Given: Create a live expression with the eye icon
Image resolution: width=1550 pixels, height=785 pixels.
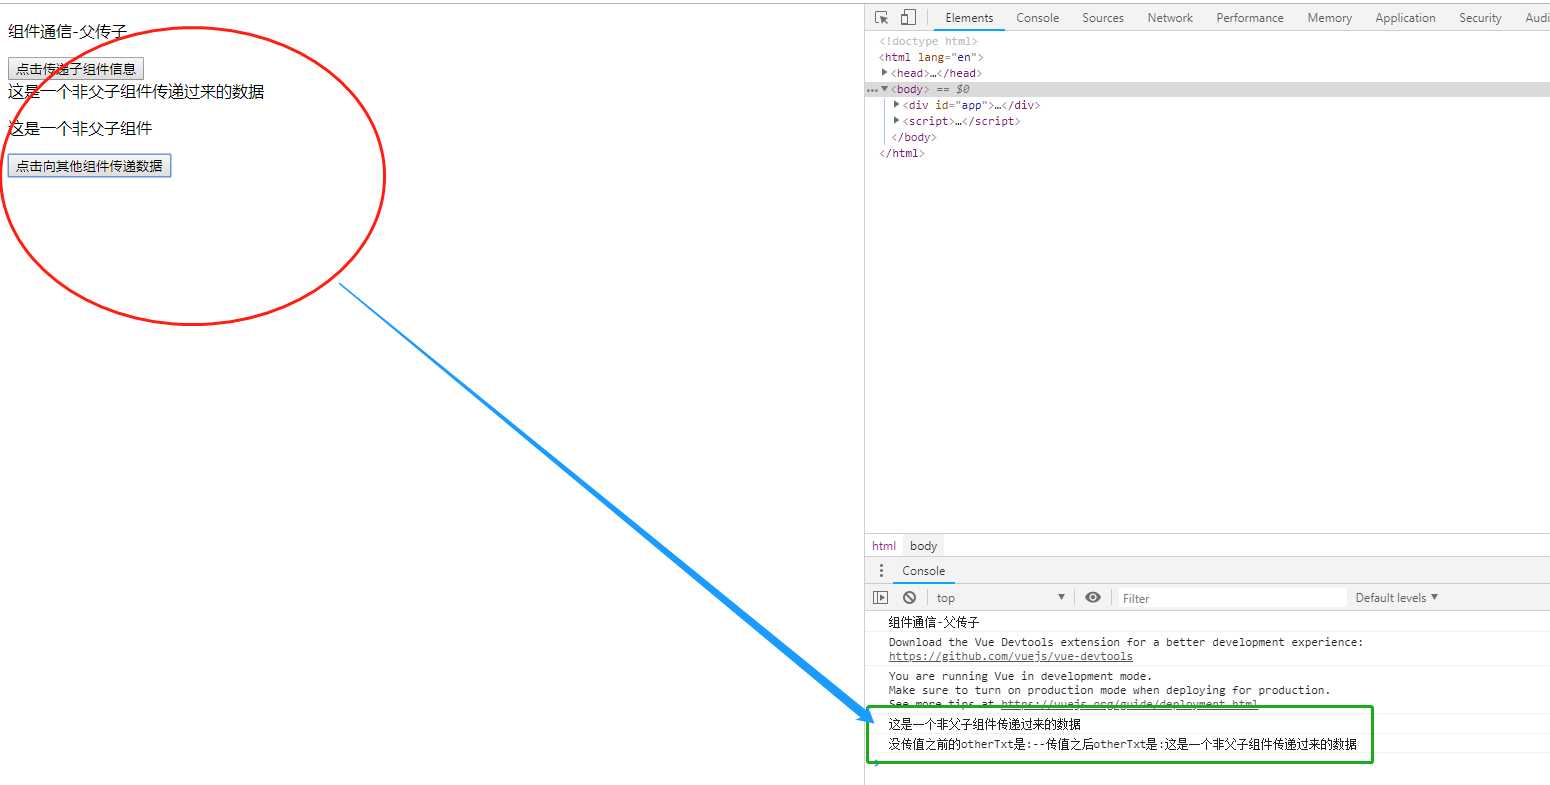Looking at the screenshot, I should pos(1093,598).
